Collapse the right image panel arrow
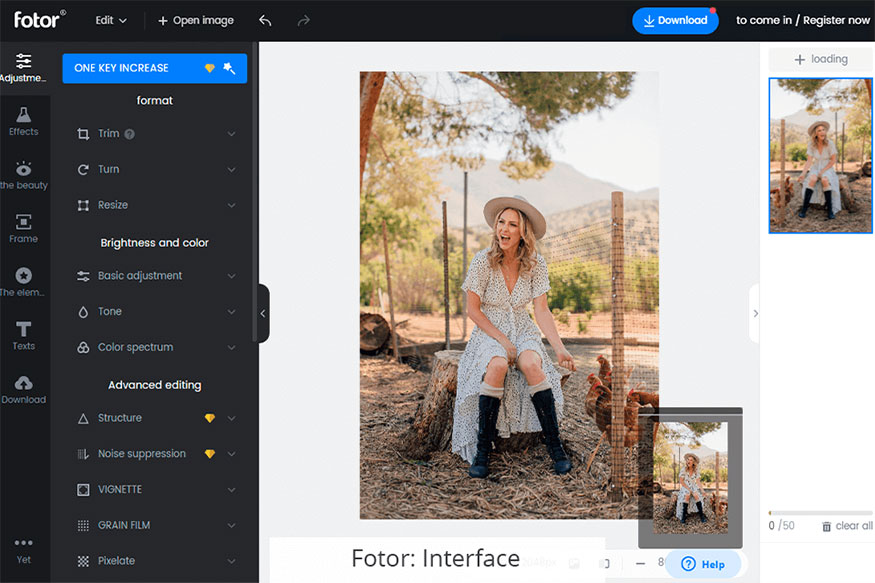 click(x=755, y=314)
